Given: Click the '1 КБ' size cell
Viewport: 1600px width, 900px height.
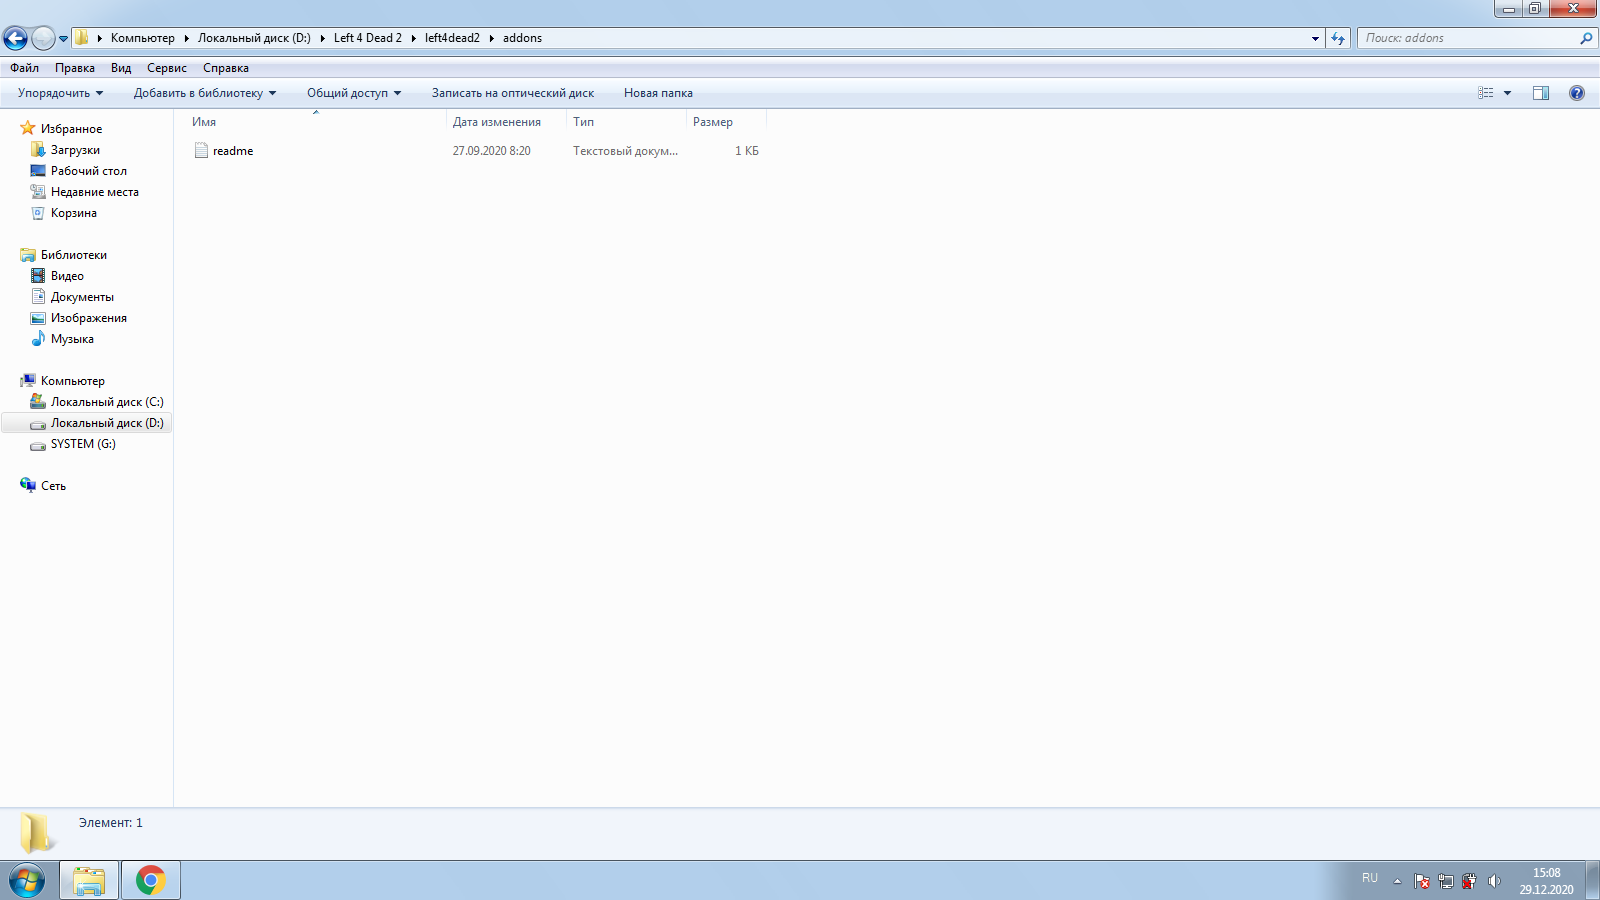Looking at the screenshot, I should [x=747, y=151].
